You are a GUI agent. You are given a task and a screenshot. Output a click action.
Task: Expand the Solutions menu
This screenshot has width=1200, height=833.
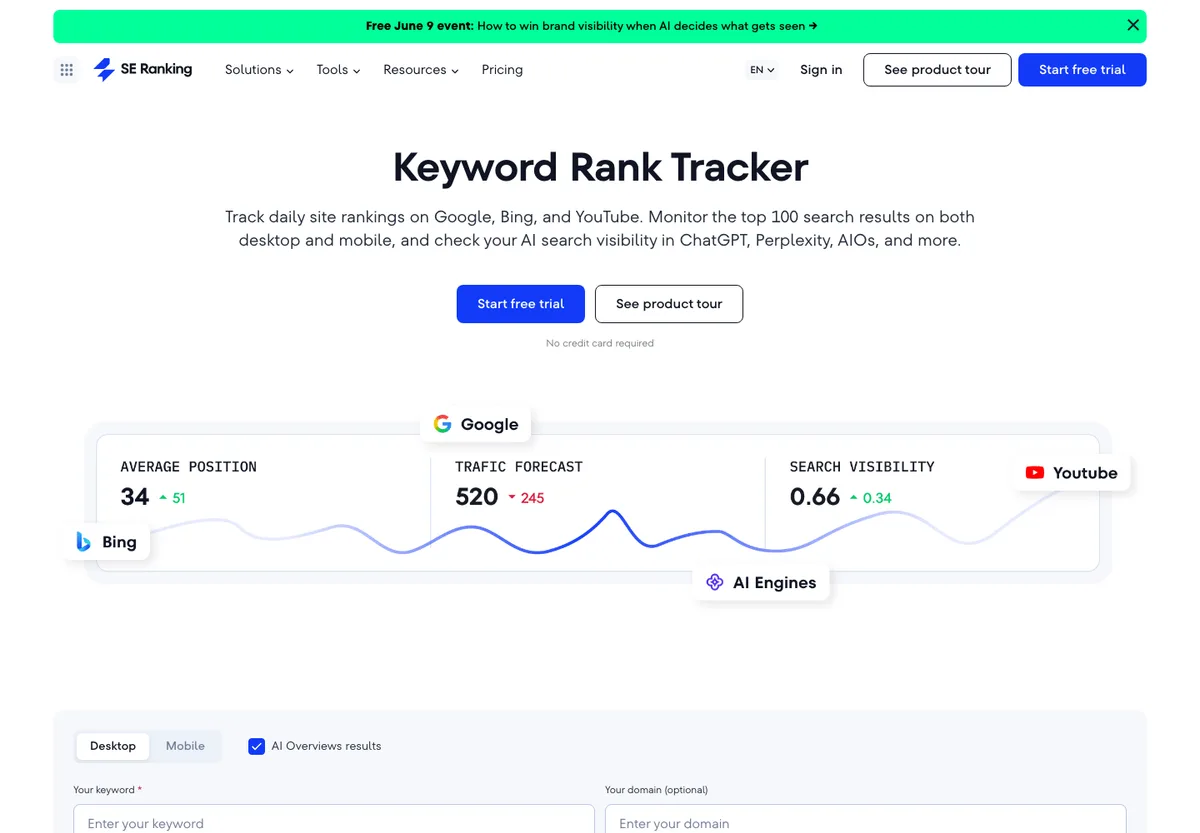pos(259,70)
